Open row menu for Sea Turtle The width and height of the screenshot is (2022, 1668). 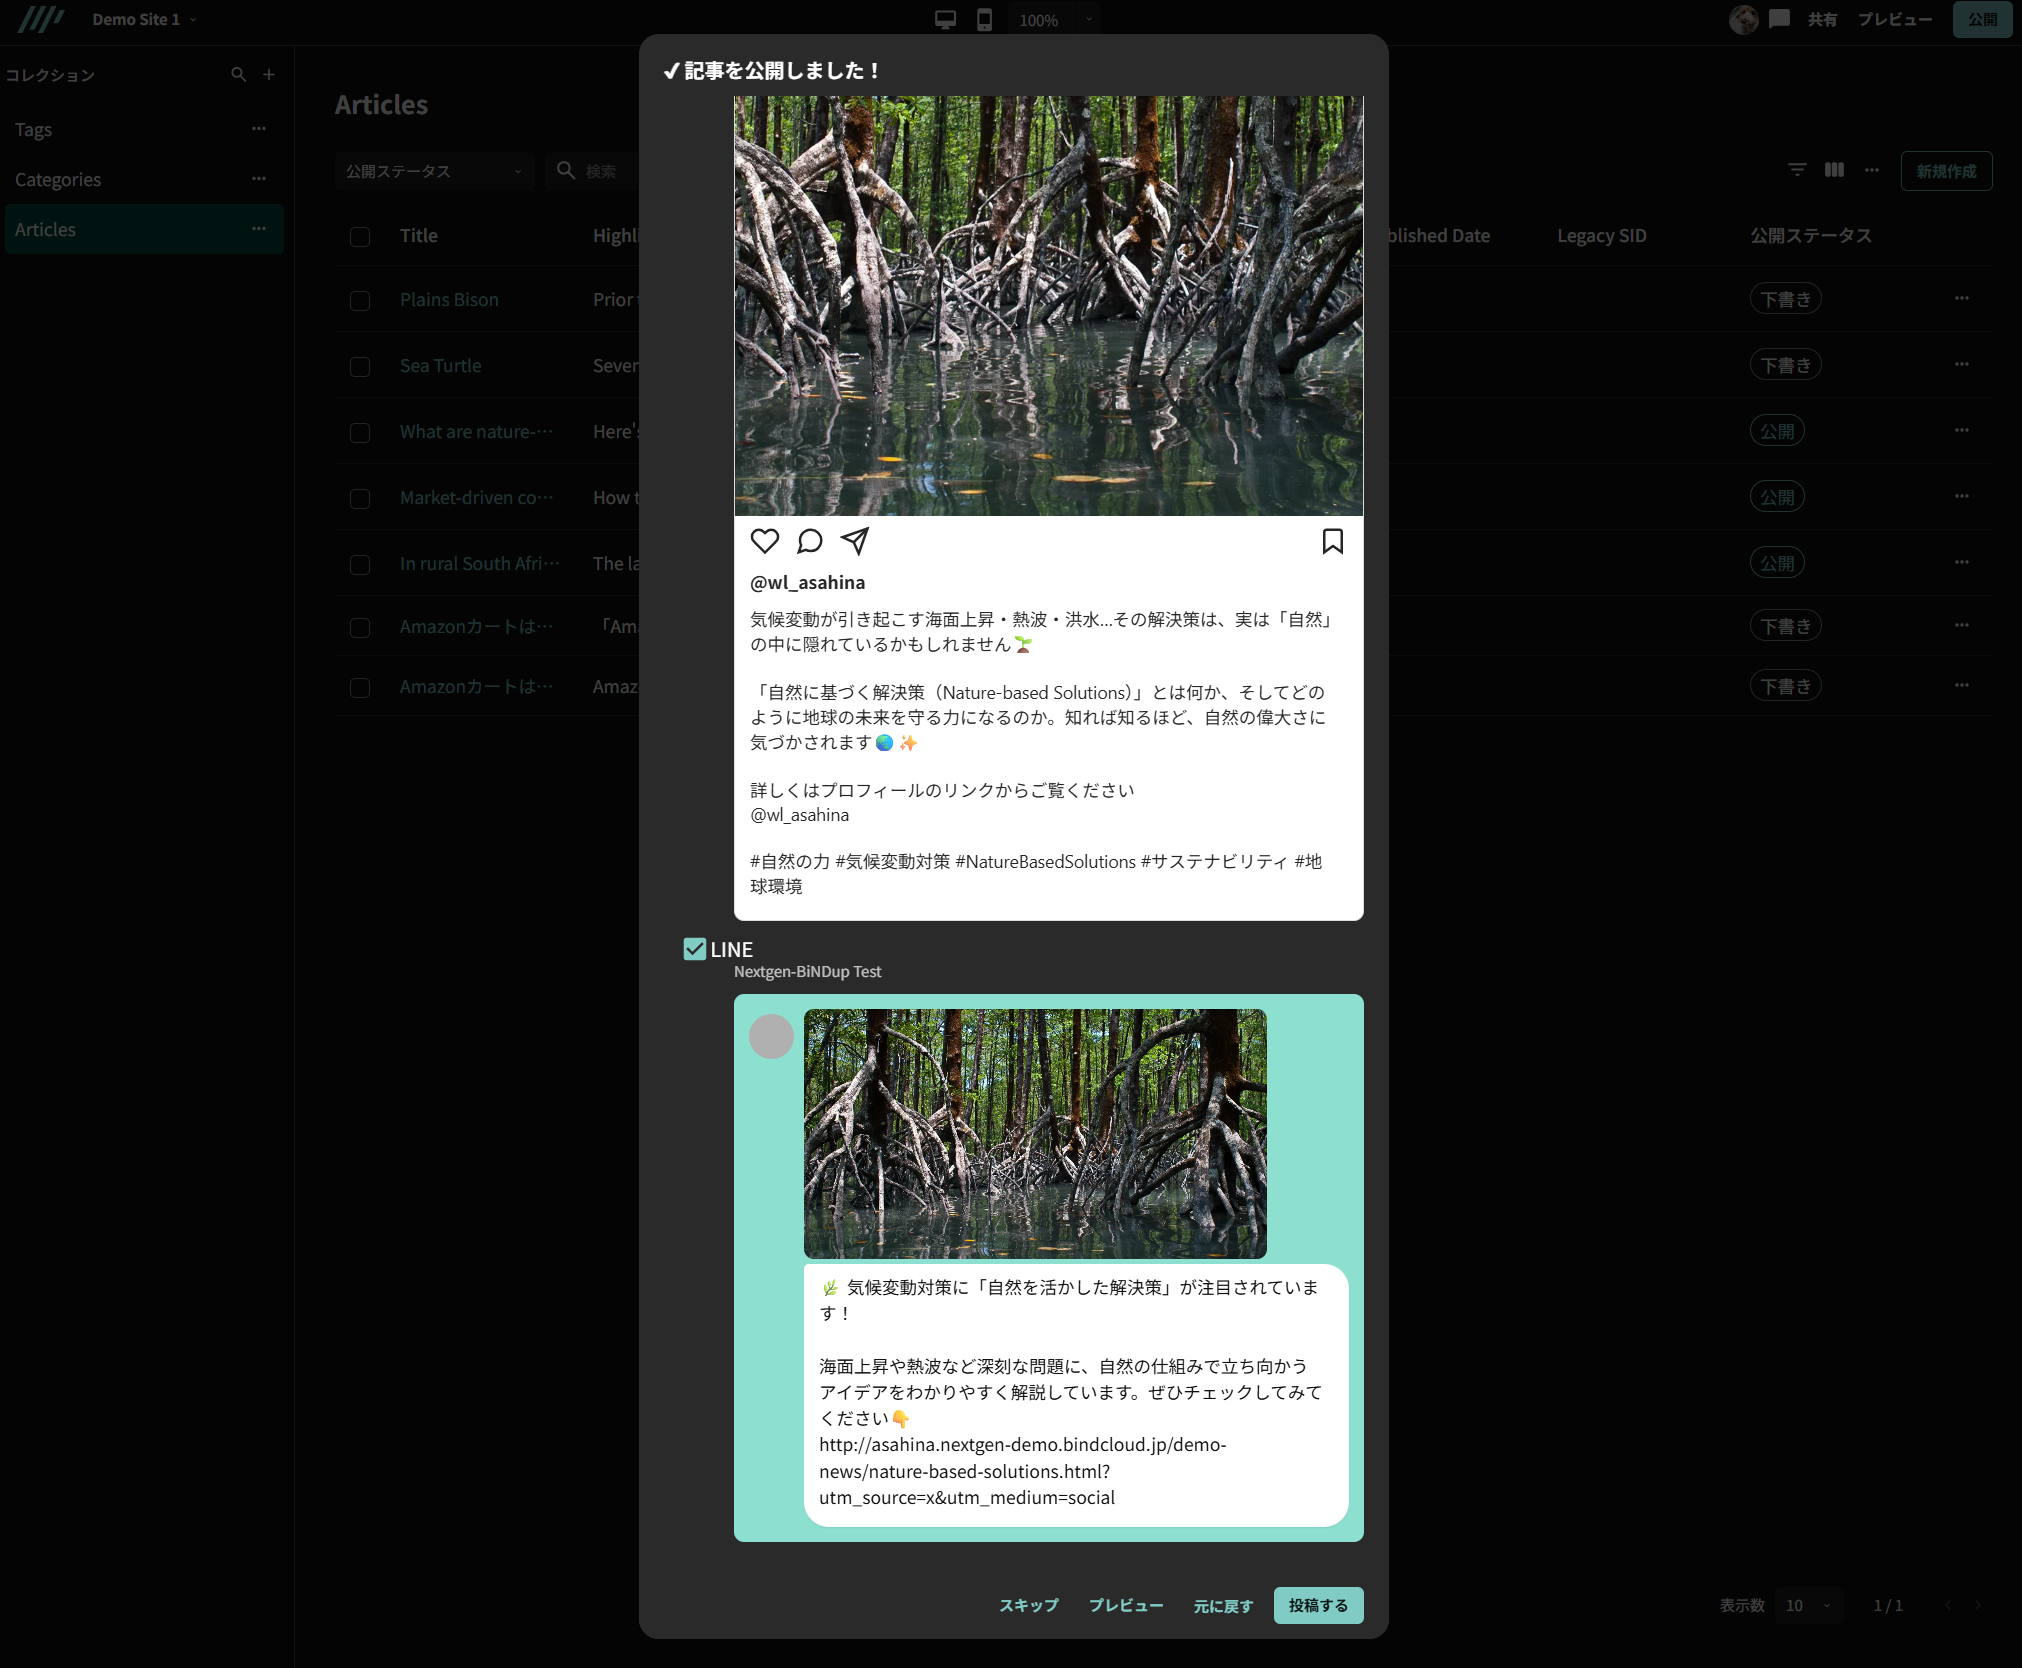coord(1962,364)
